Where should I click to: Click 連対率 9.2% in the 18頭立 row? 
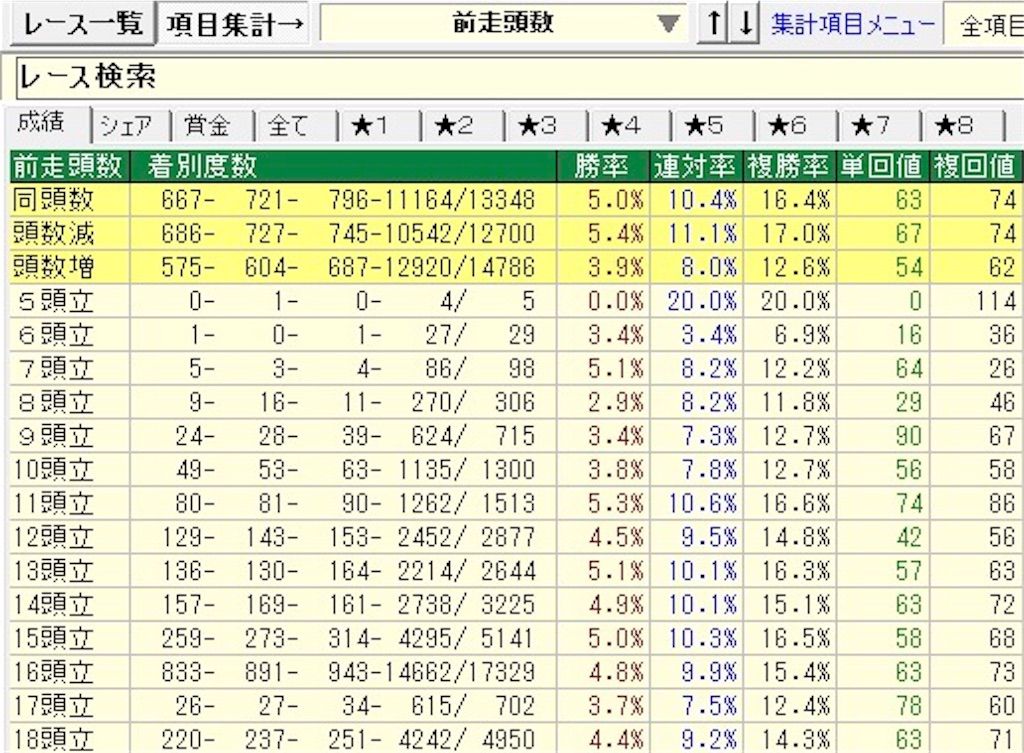[x=709, y=739]
